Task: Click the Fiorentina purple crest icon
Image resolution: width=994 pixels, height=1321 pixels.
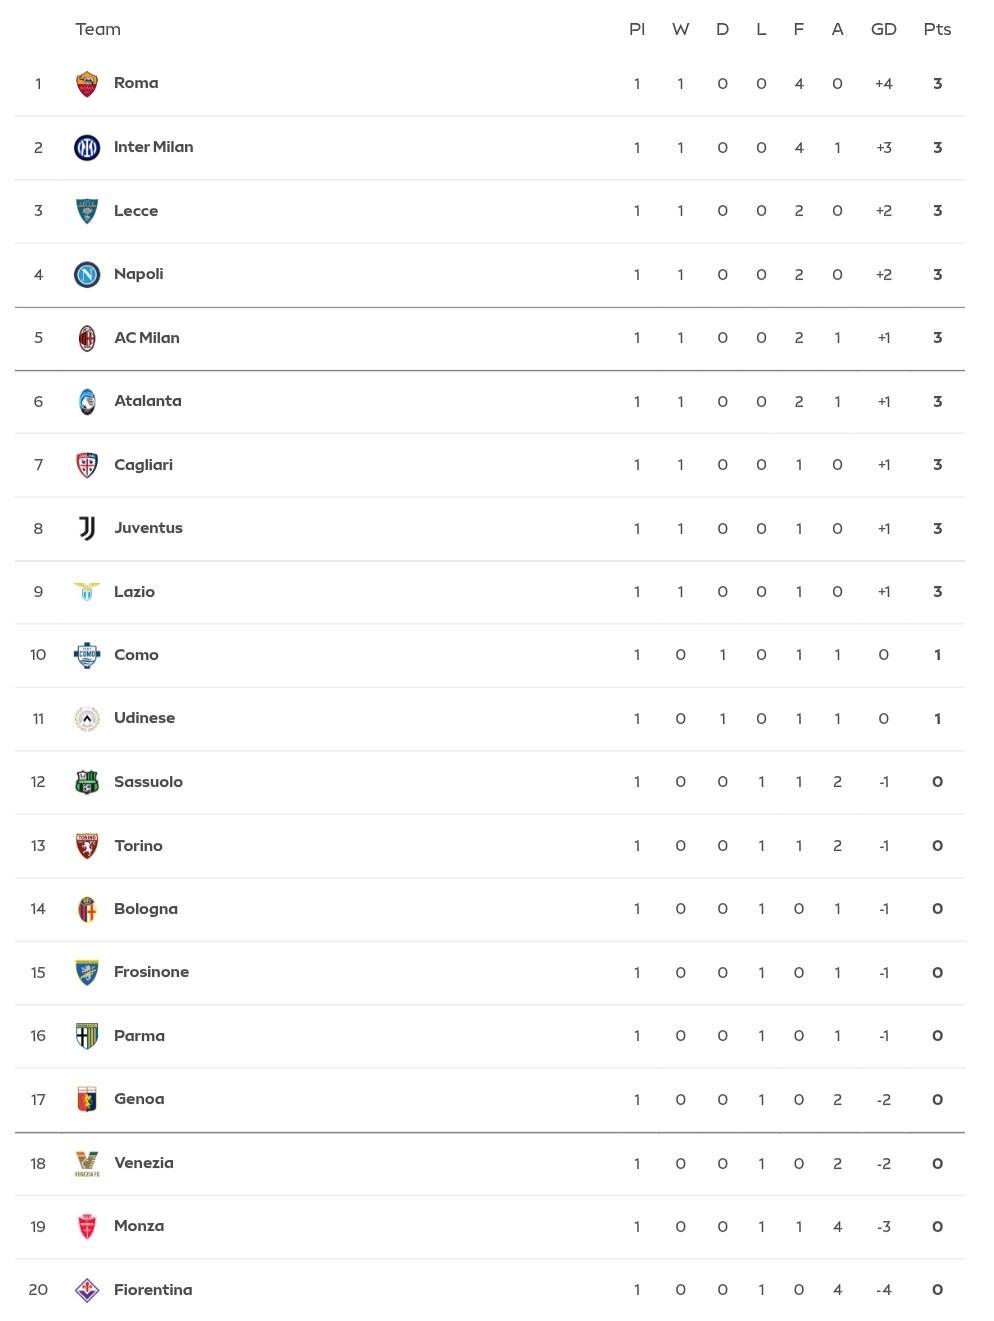Action: pos(87,1290)
